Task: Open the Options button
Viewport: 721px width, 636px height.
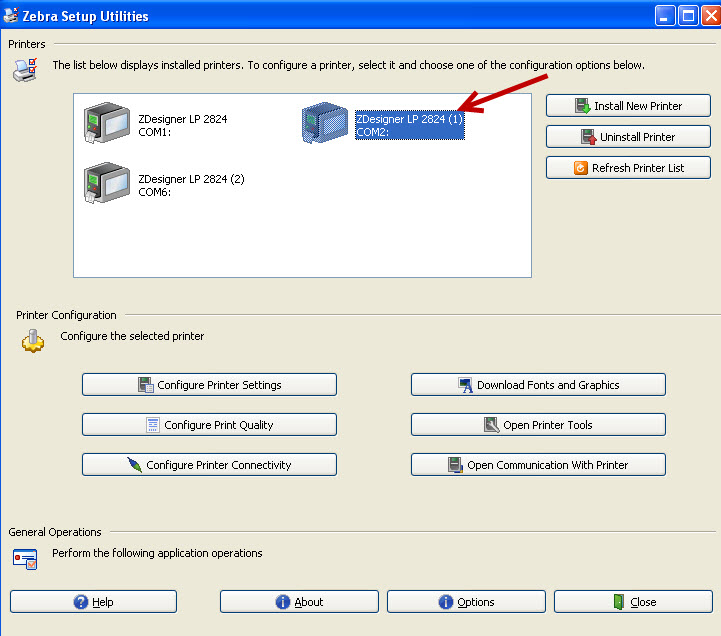Action: (466, 602)
